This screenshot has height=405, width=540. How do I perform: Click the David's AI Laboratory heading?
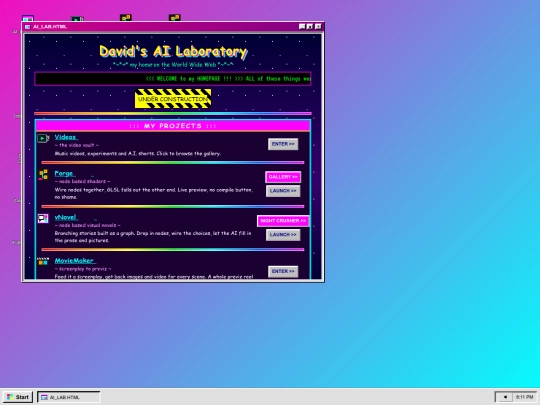pyautogui.click(x=173, y=52)
